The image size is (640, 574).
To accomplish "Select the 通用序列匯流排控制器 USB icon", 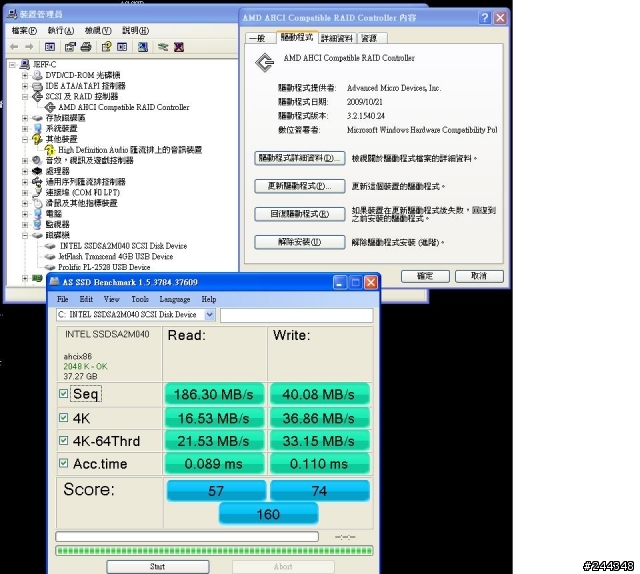I will (x=37, y=182).
